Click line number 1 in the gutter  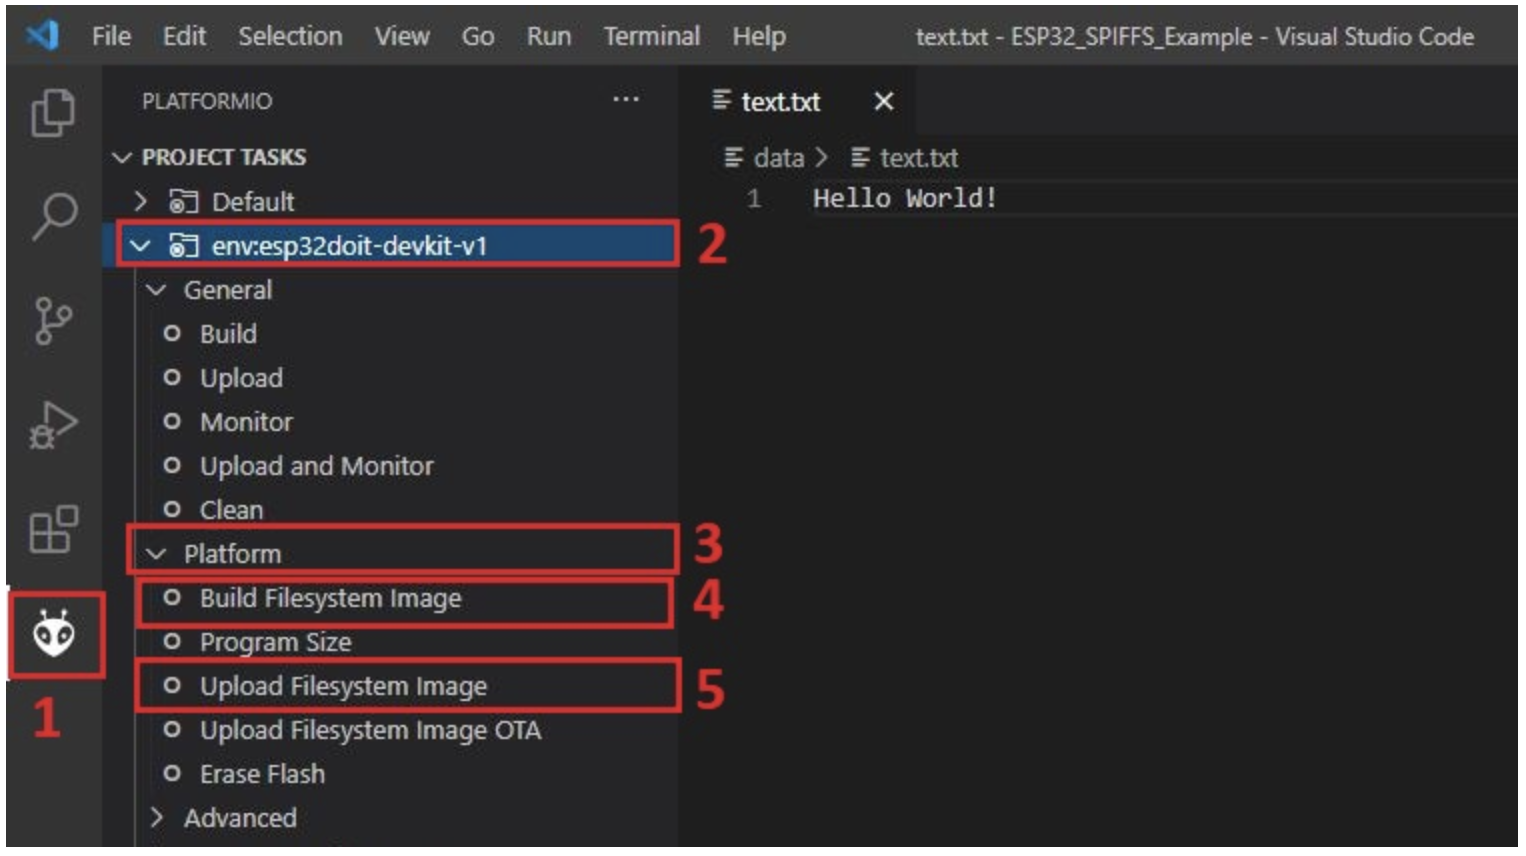click(x=754, y=199)
